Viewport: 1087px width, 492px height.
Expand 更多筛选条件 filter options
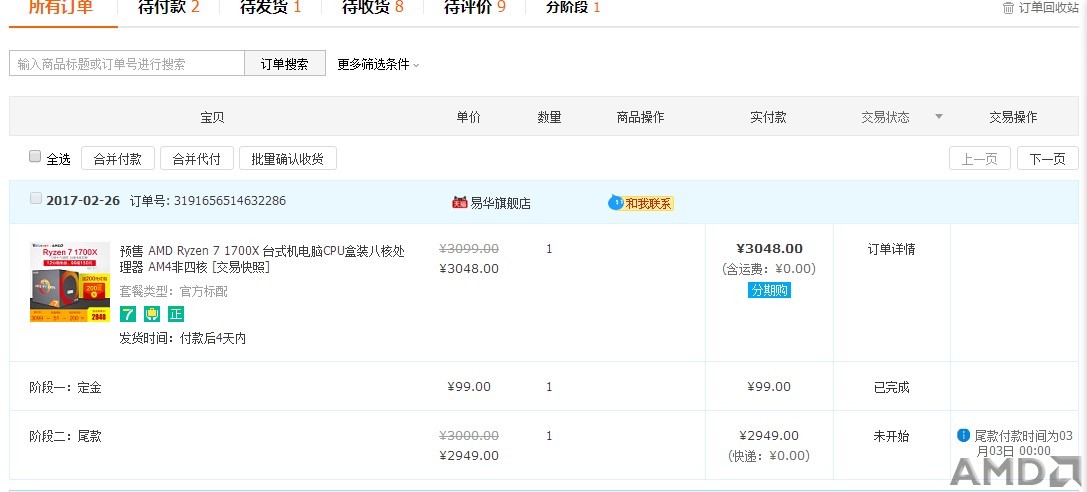pos(378,64)
